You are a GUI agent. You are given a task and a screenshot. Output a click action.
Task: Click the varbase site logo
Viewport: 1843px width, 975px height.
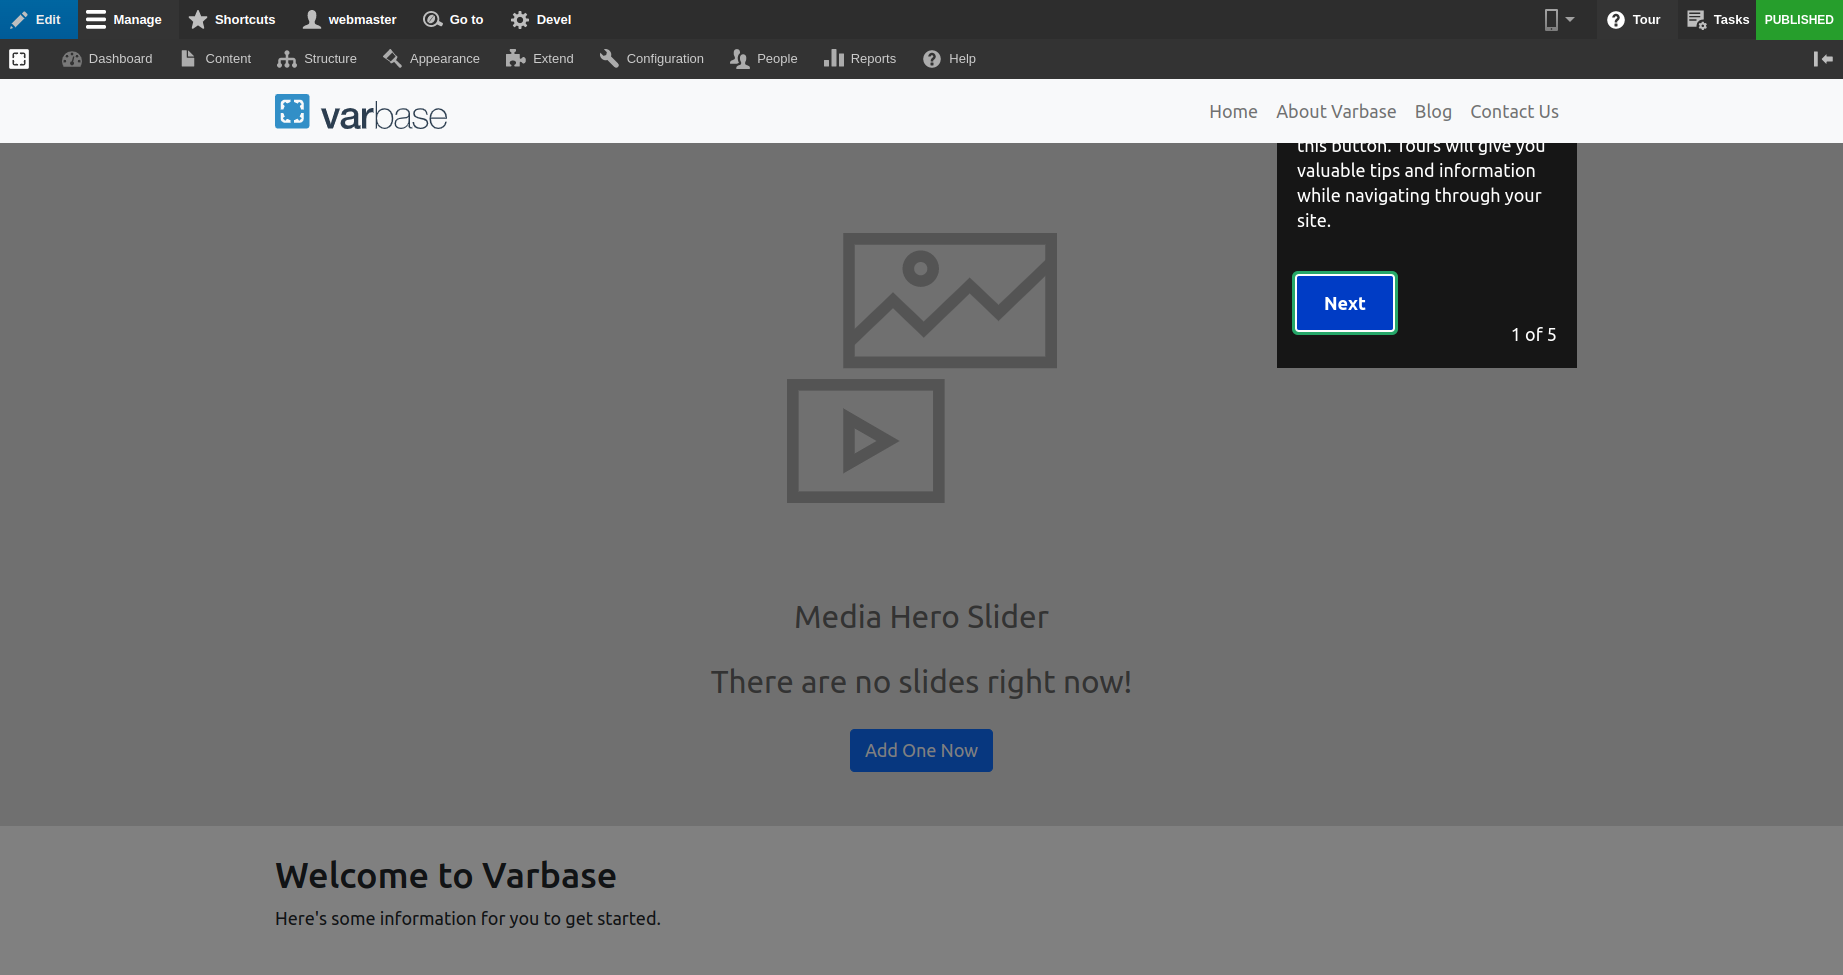(361, 113)
